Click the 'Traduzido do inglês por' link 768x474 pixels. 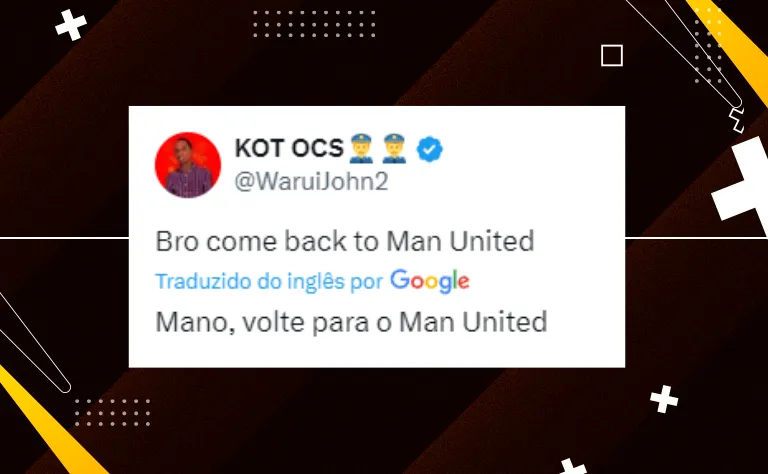[x=269, y=282]
